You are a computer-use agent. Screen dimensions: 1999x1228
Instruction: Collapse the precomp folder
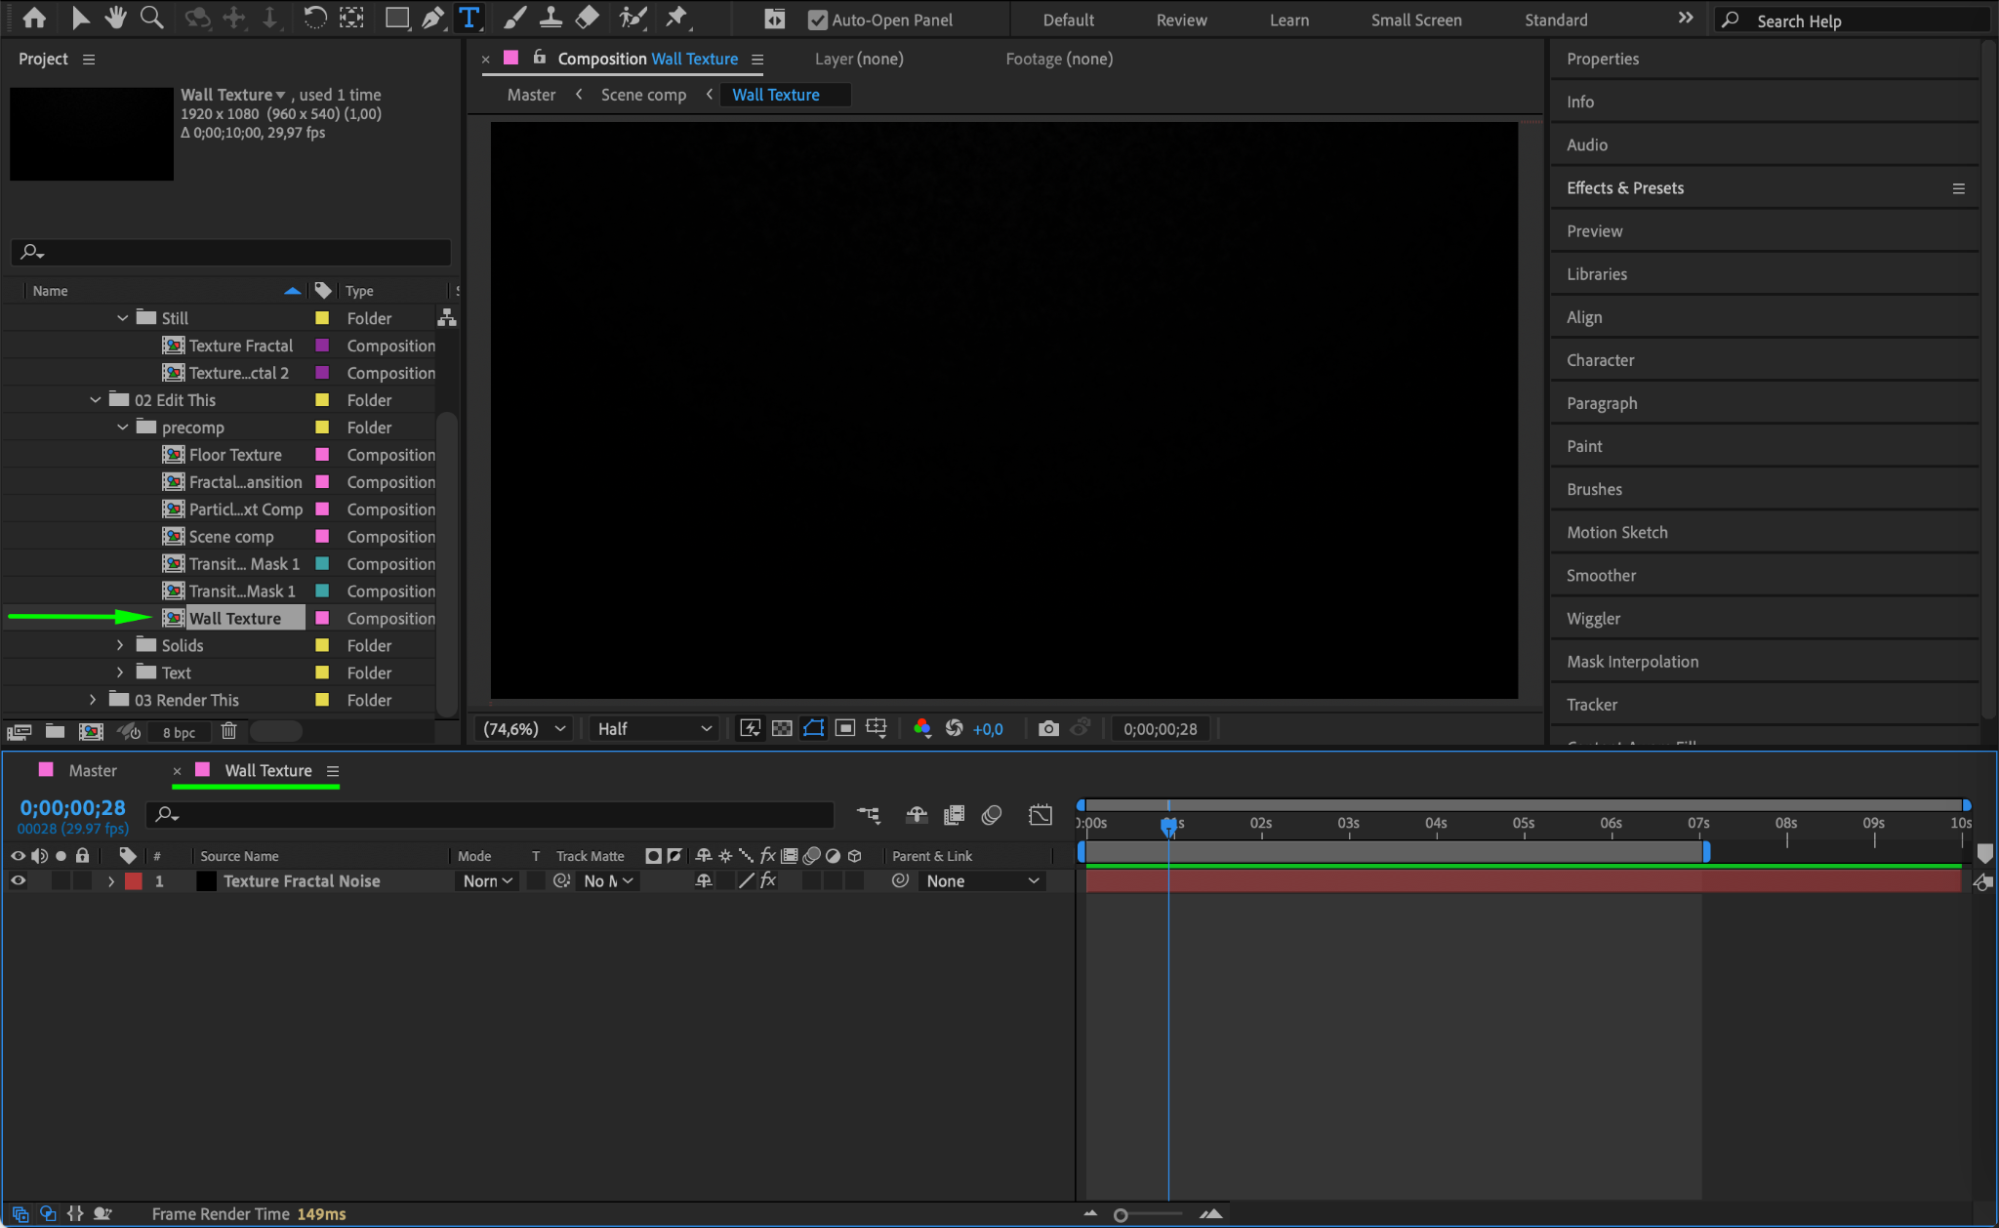(x=122, y=427)
